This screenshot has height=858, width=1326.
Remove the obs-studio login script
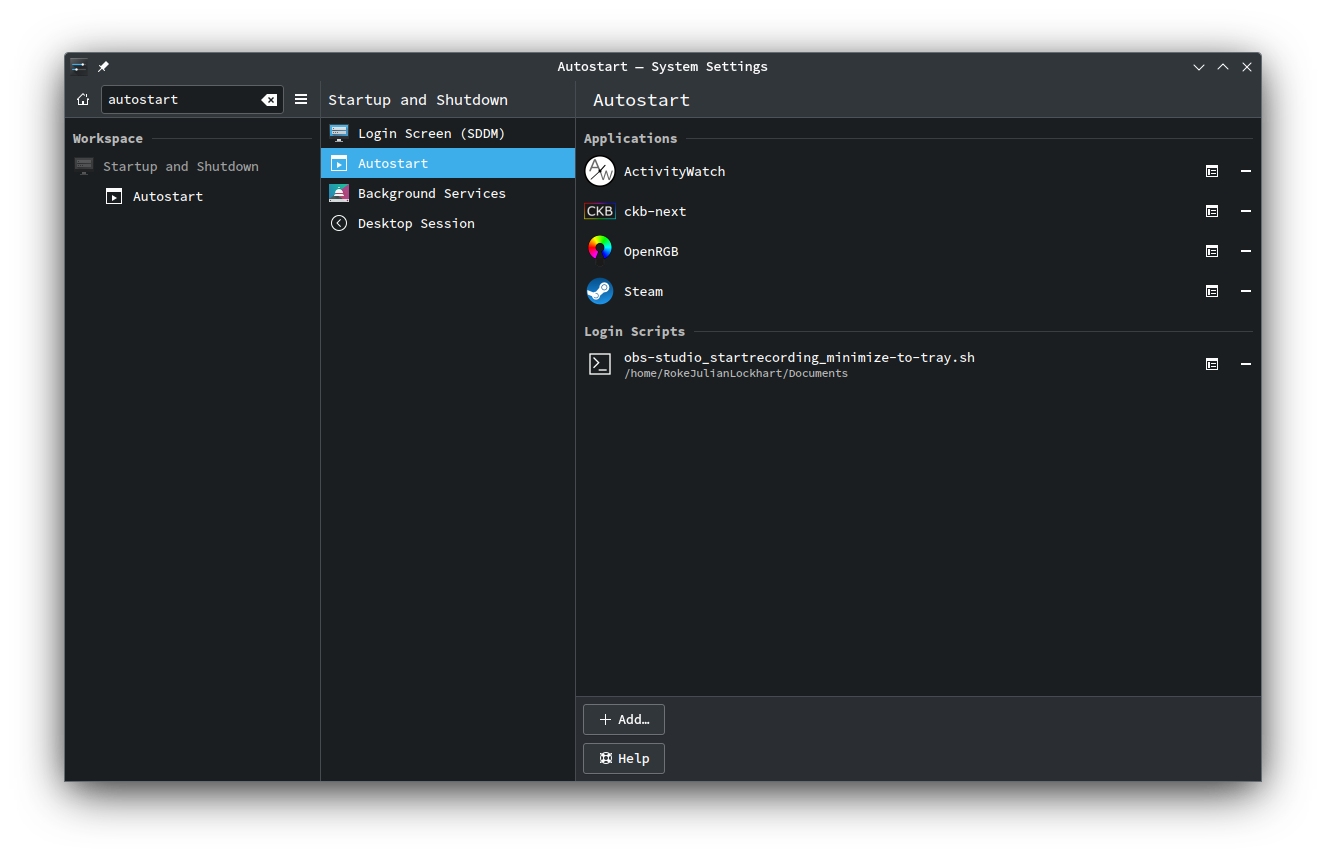click(x=1246, y=364)
